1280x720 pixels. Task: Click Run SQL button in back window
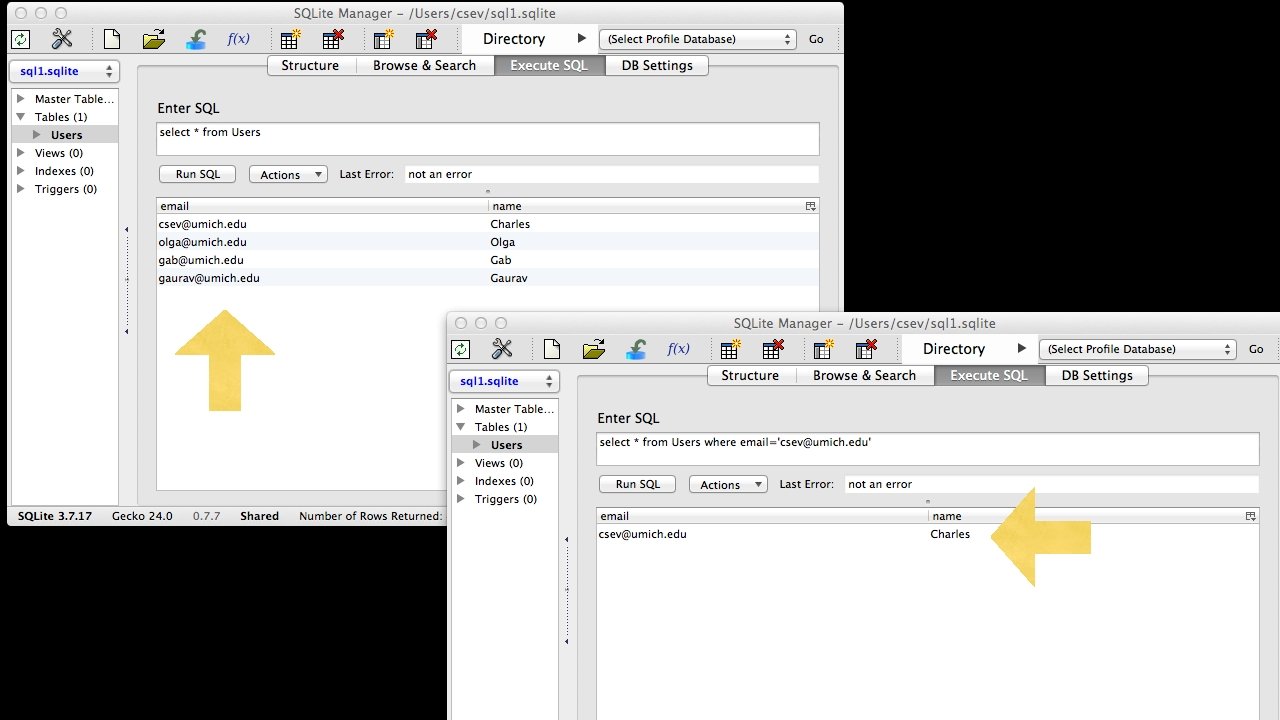point(198,174)
